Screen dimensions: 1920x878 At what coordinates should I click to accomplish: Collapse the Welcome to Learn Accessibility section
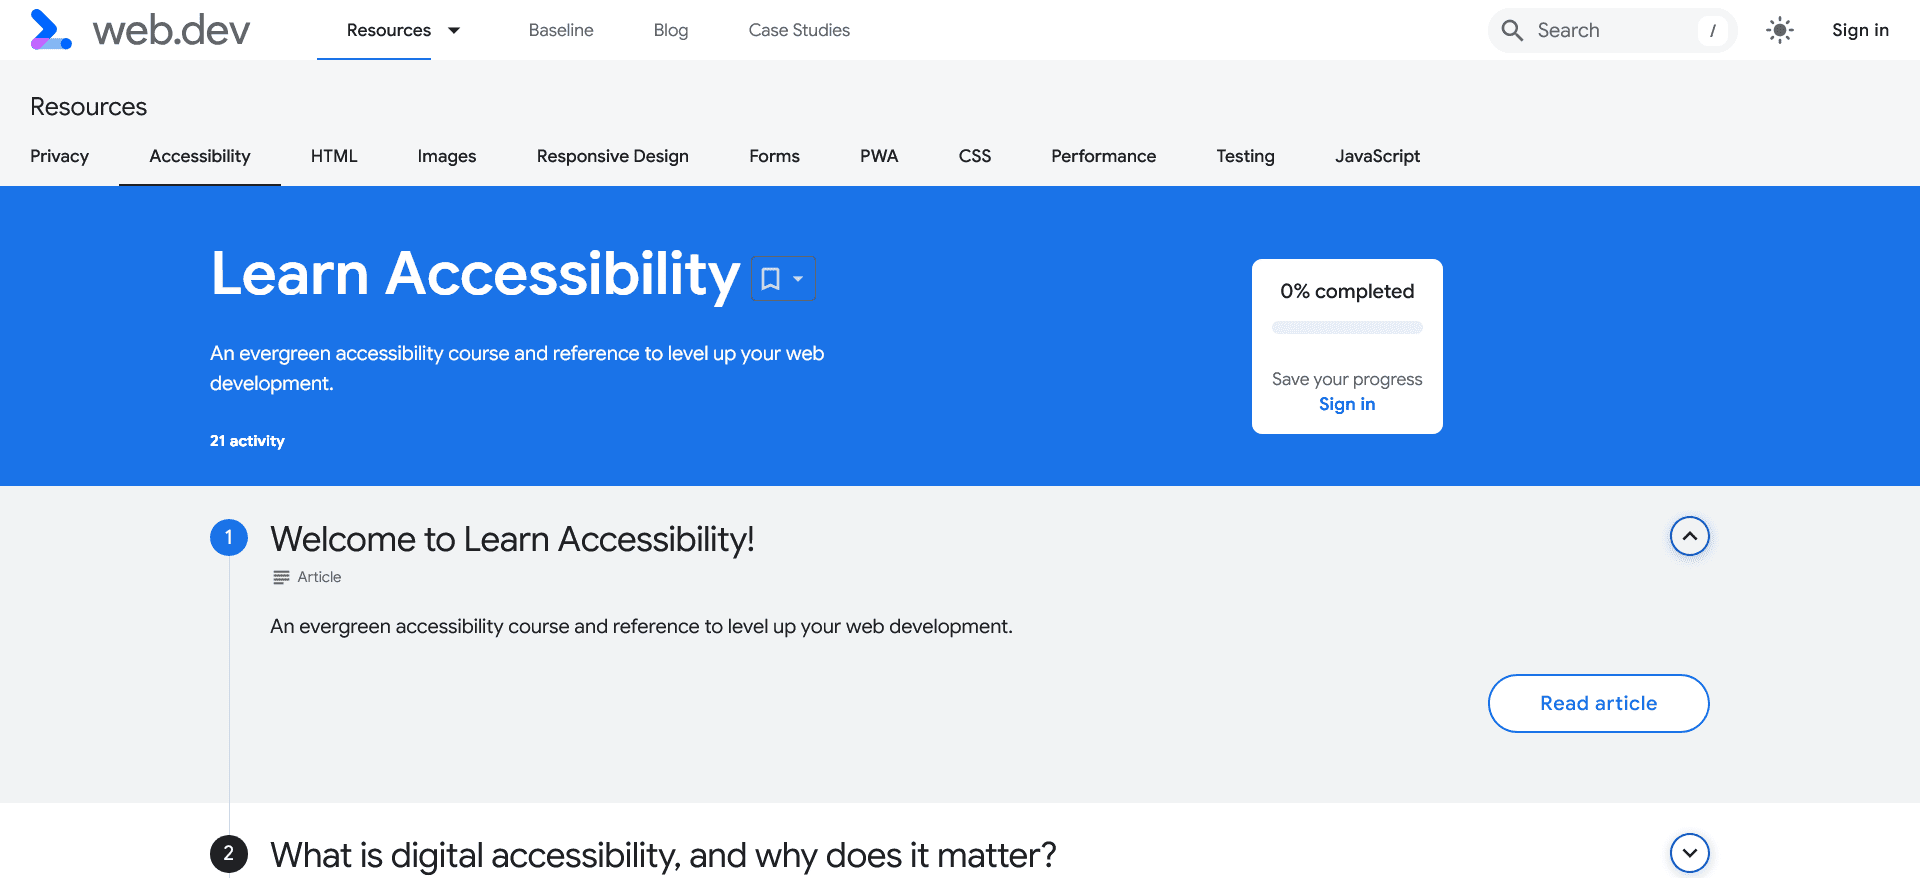[1689, 536]
